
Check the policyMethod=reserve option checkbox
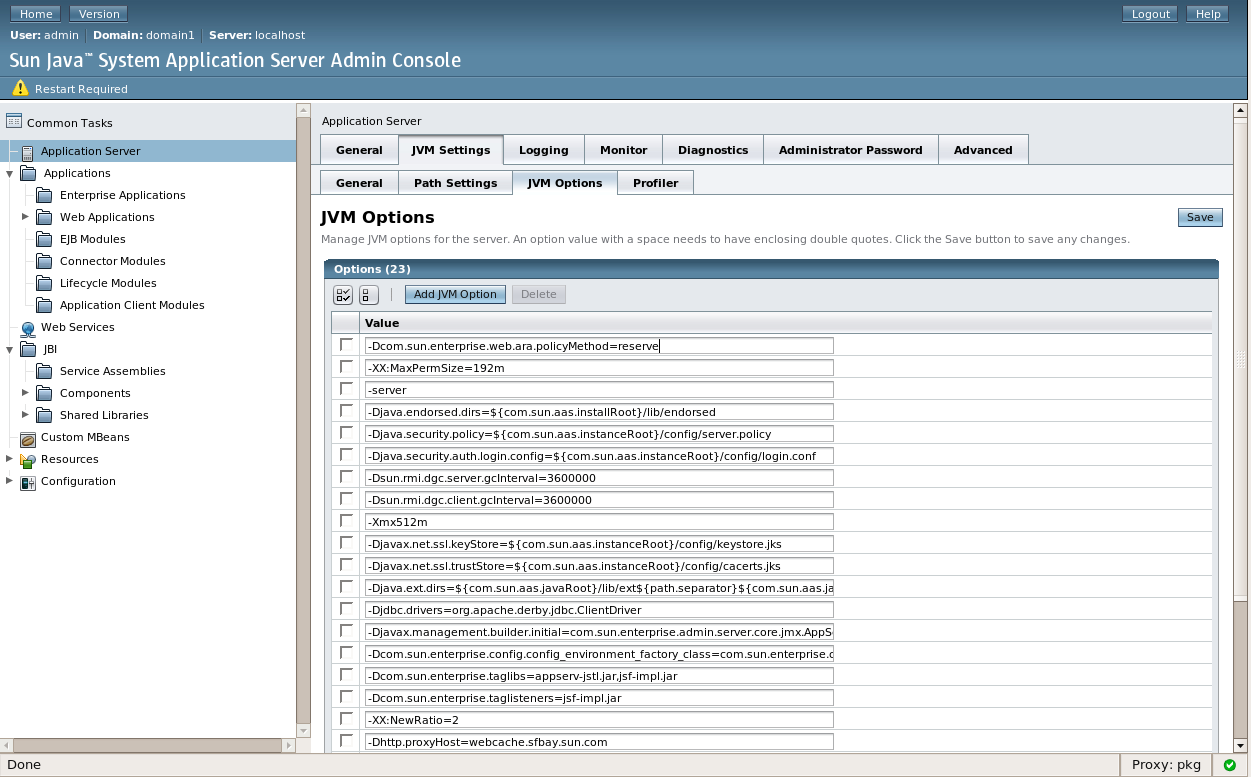click(x=346, y=344)
